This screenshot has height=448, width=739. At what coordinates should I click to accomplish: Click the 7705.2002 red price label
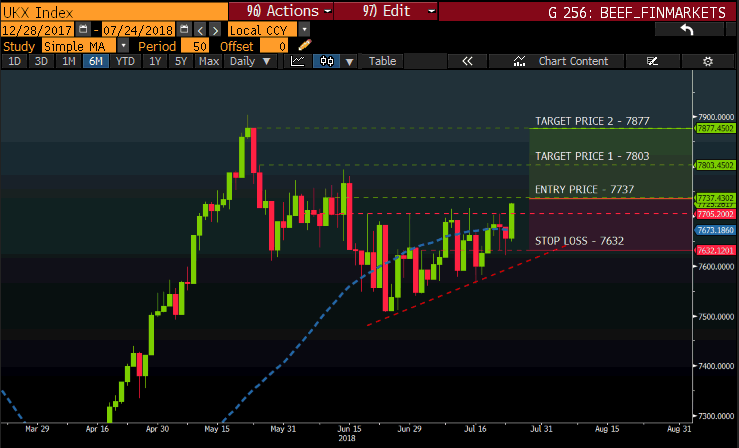pyautogui.click(x=715, y=214)
